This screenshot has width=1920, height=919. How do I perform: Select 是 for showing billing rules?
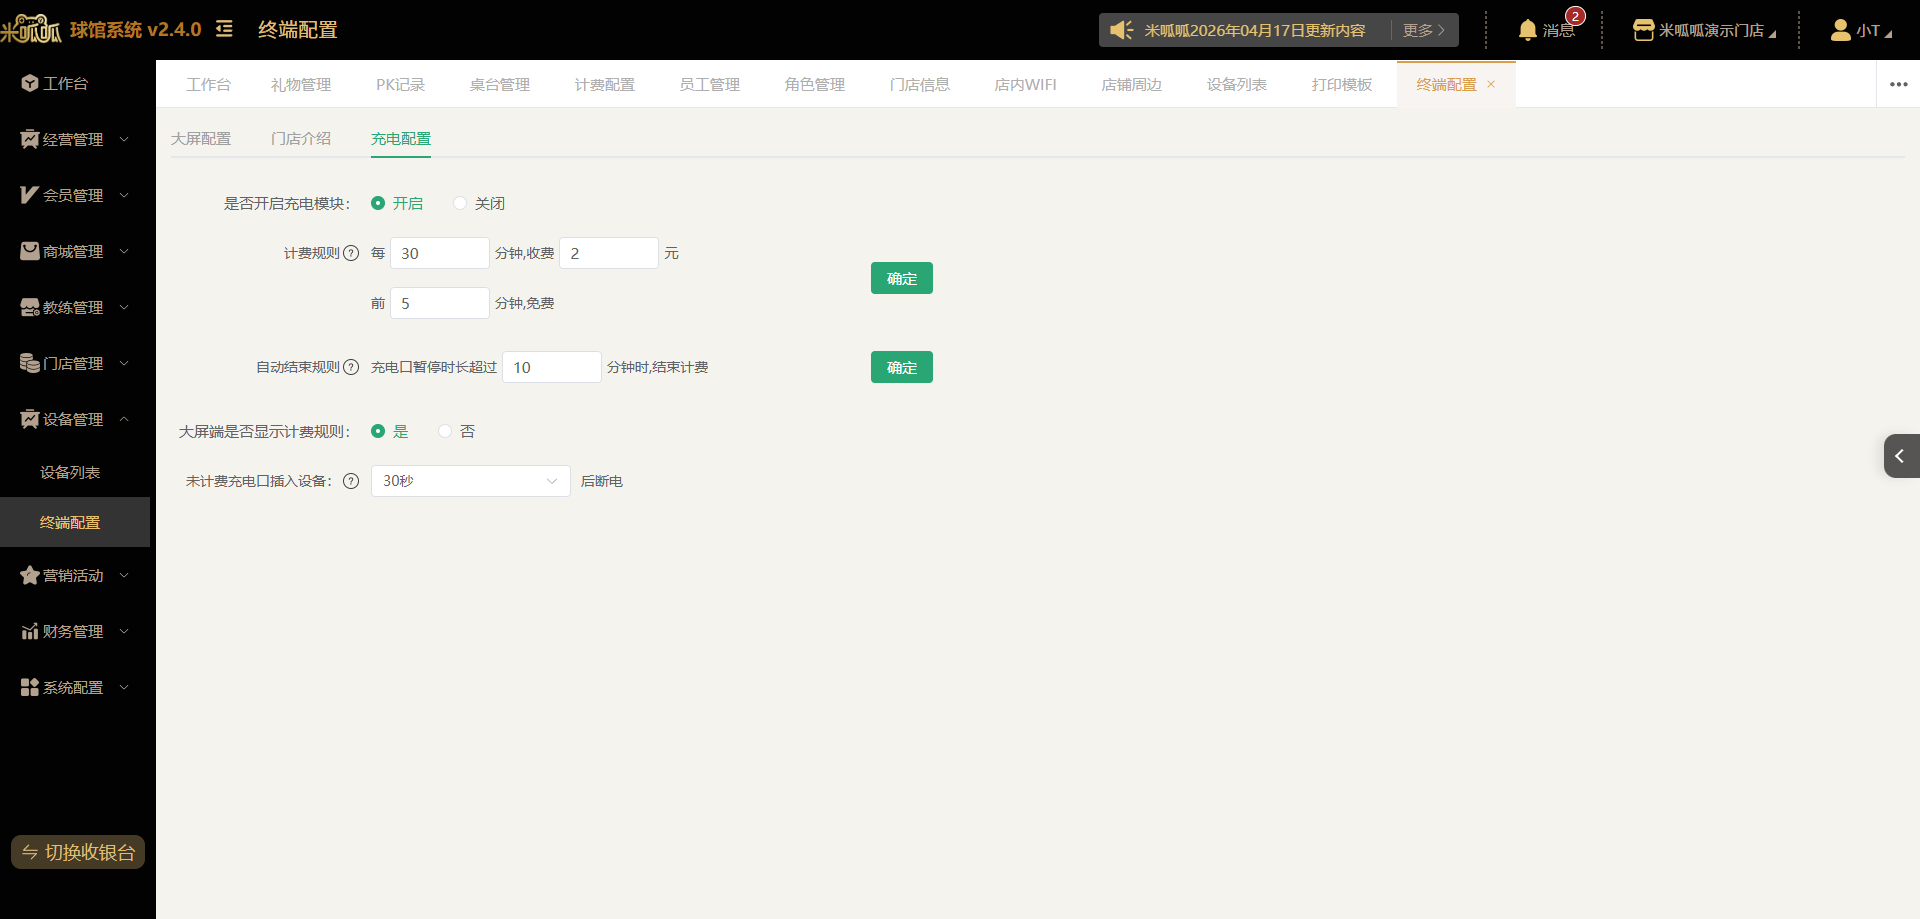[x=390, y=431]
